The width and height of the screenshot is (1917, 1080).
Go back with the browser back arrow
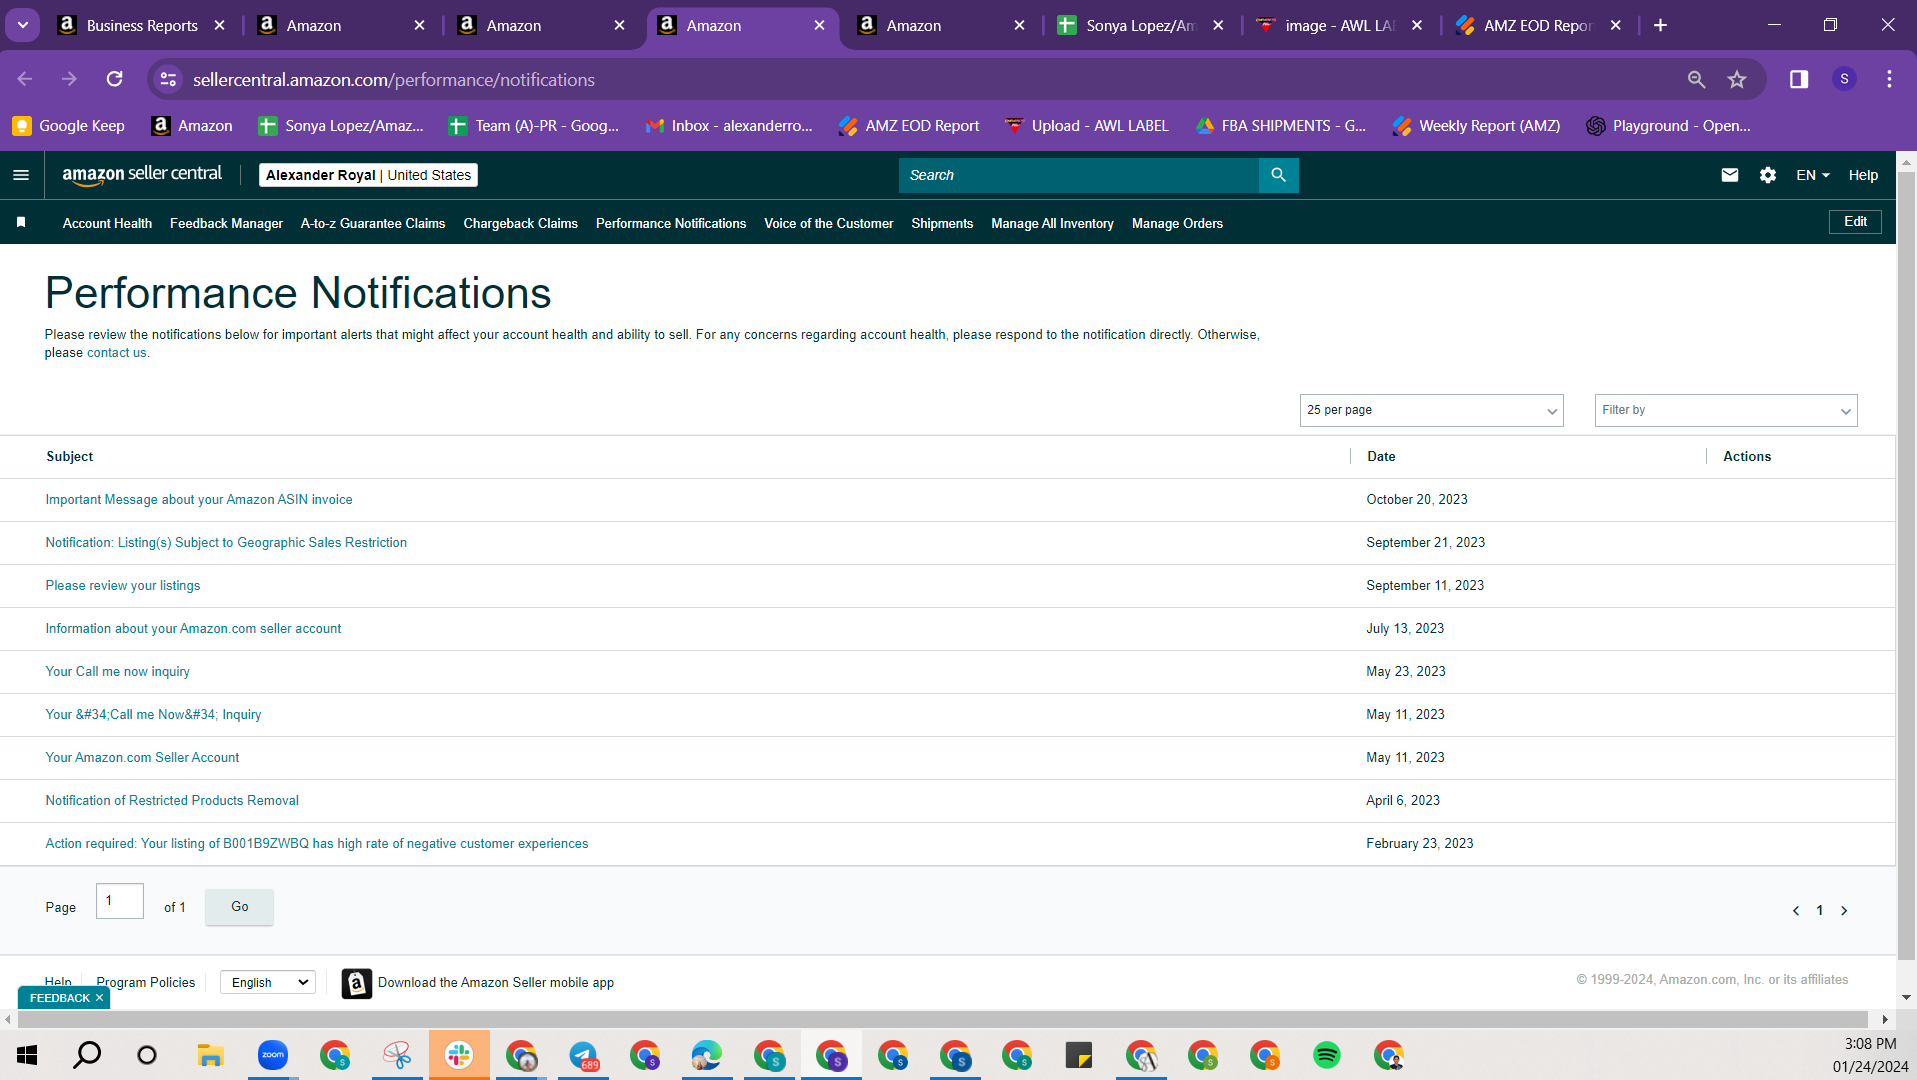click(25, 79)
